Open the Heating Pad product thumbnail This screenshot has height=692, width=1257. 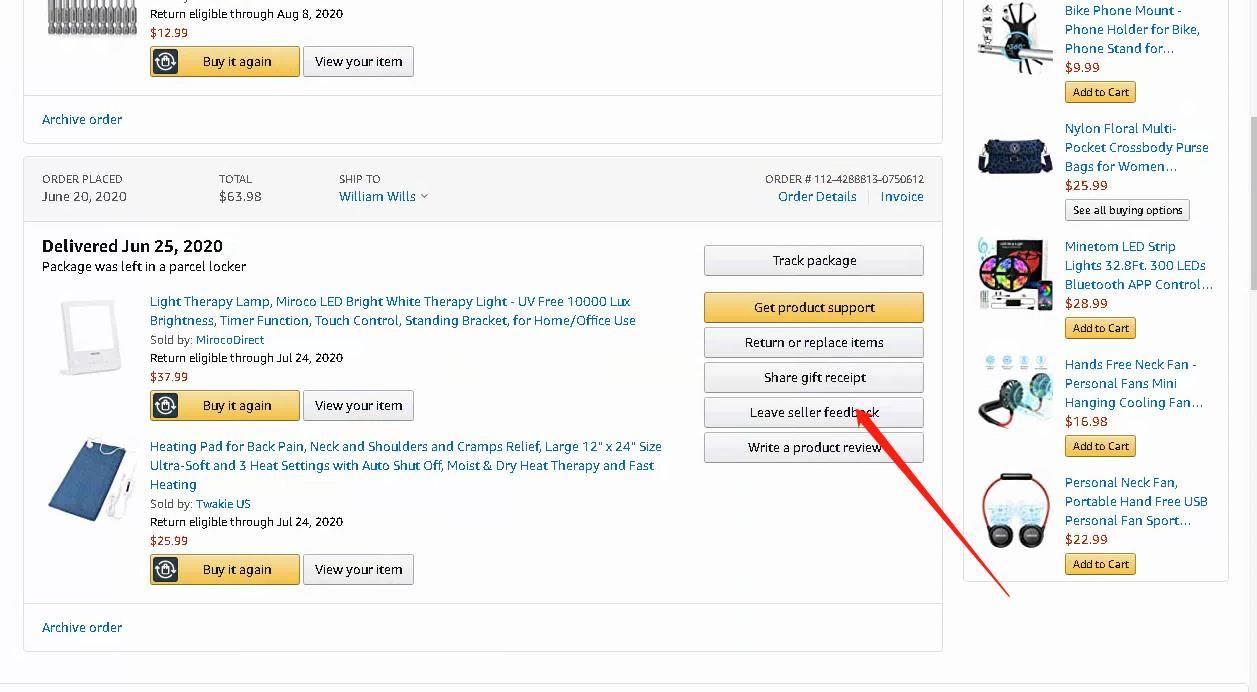(91, 478)
